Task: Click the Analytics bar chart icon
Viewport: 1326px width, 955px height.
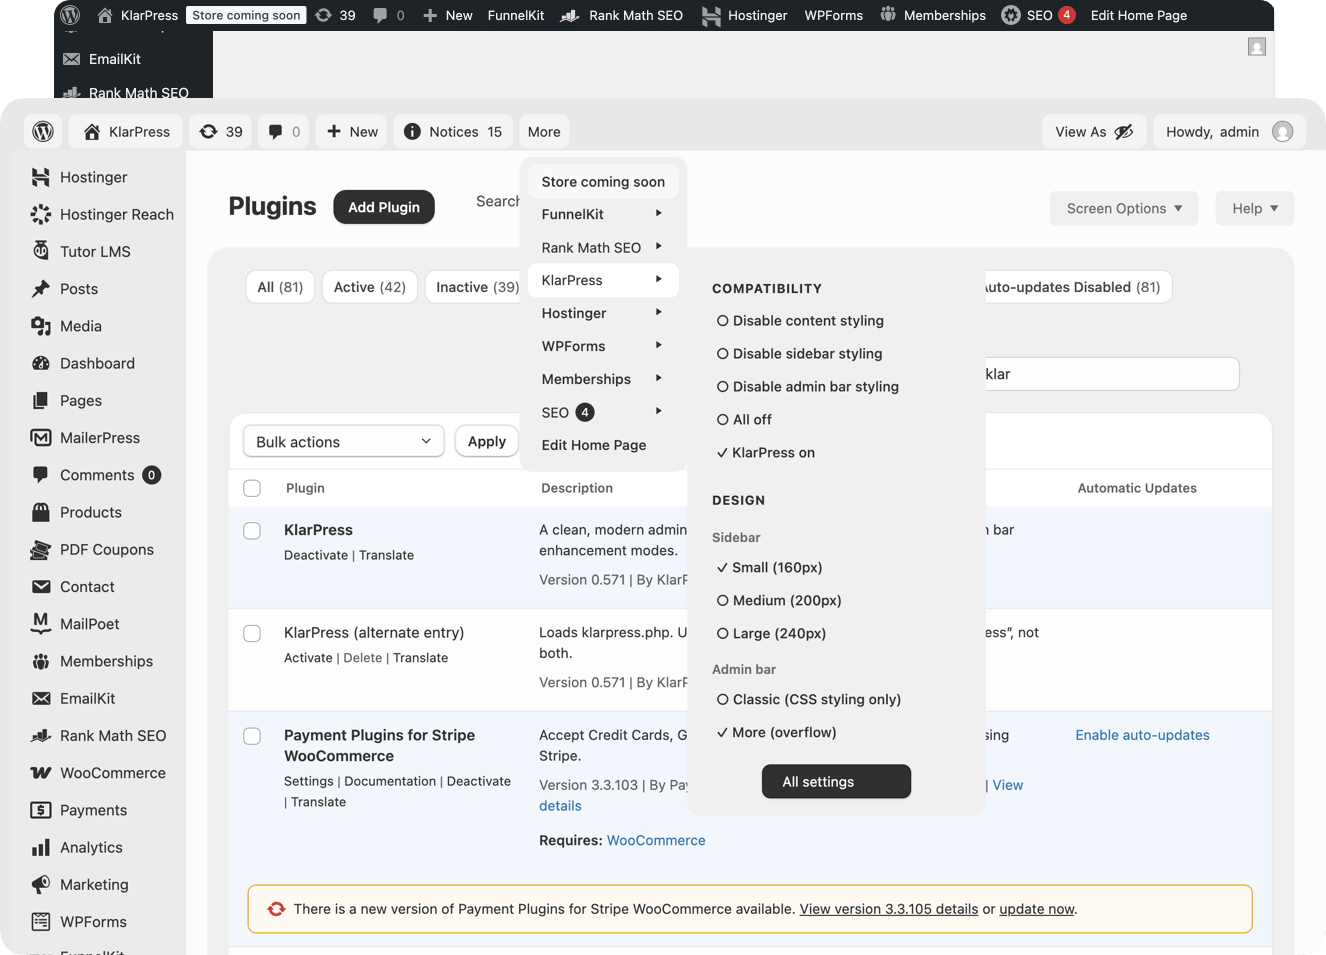Action: 41,847
